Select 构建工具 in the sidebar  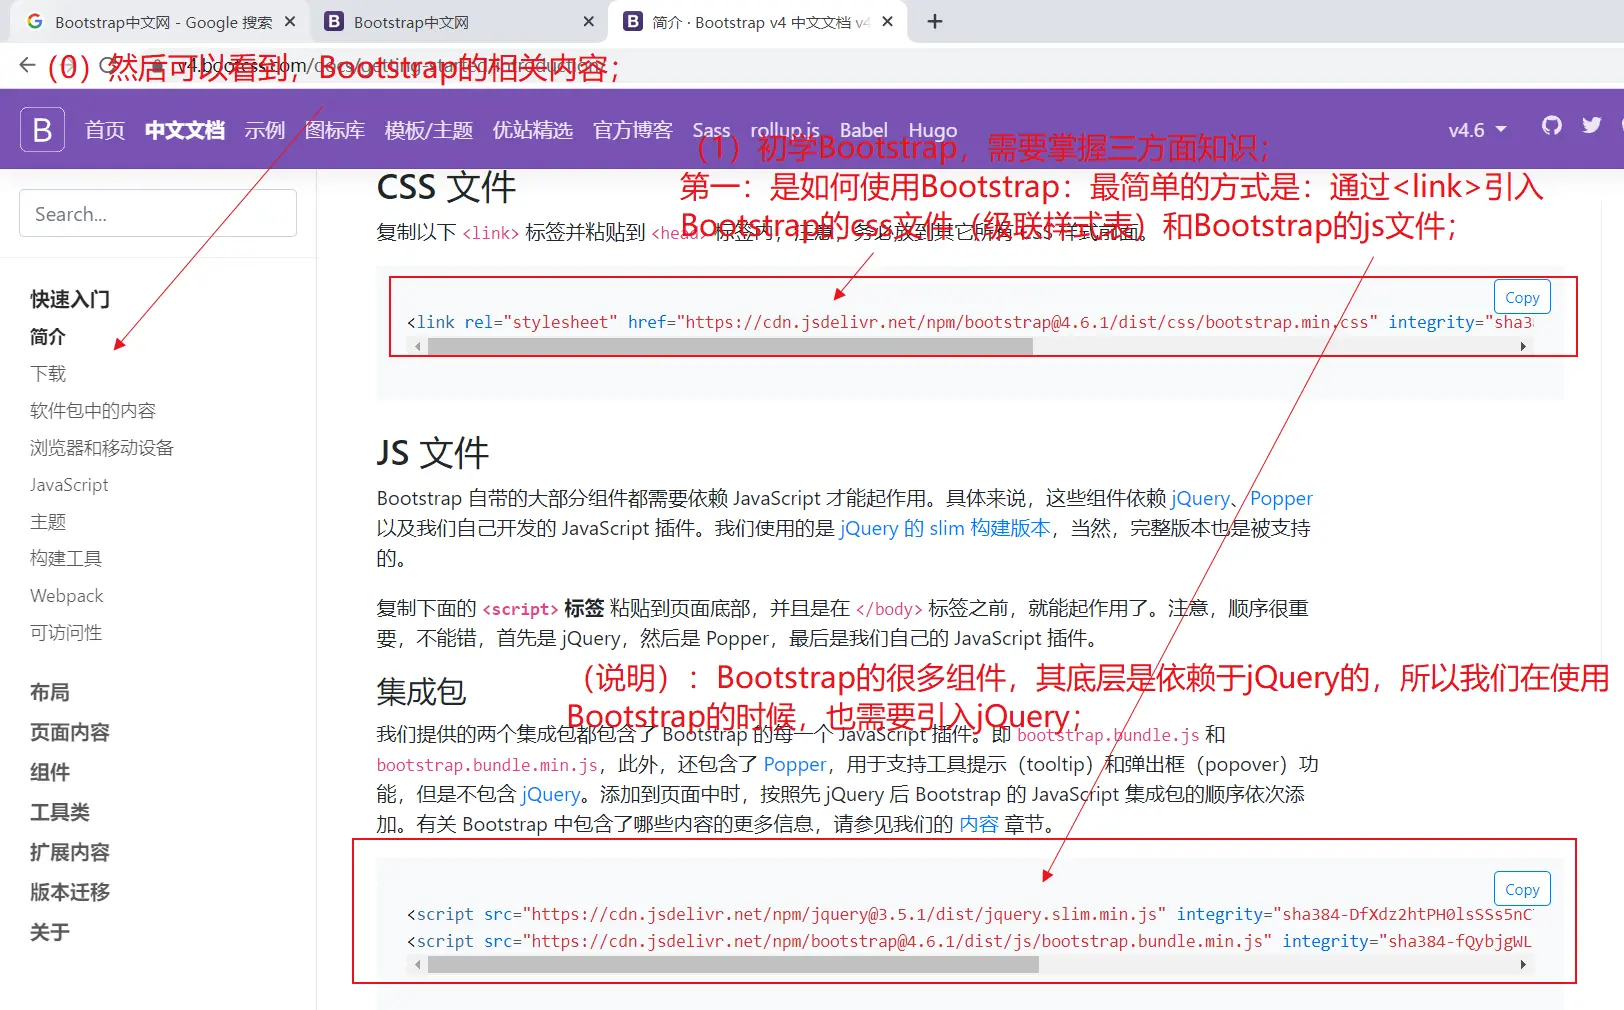pyautogui.click(x=66, y=559)
